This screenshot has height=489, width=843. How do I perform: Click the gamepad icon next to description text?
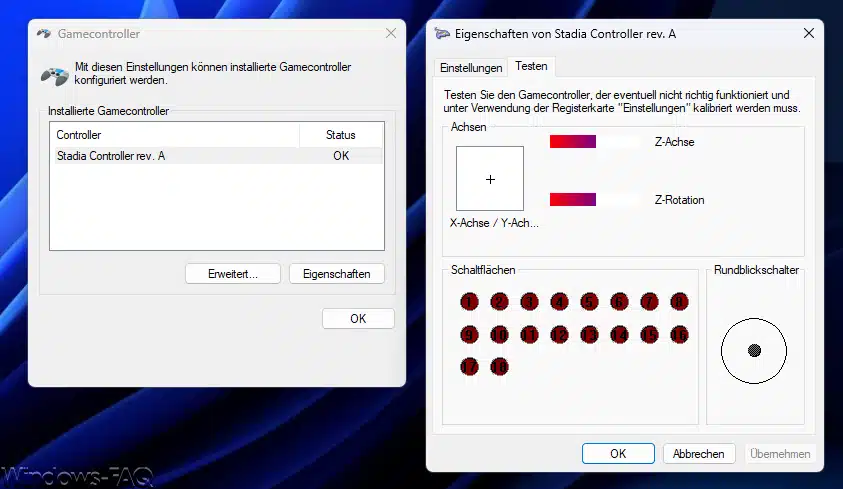(x=55, y=76)
